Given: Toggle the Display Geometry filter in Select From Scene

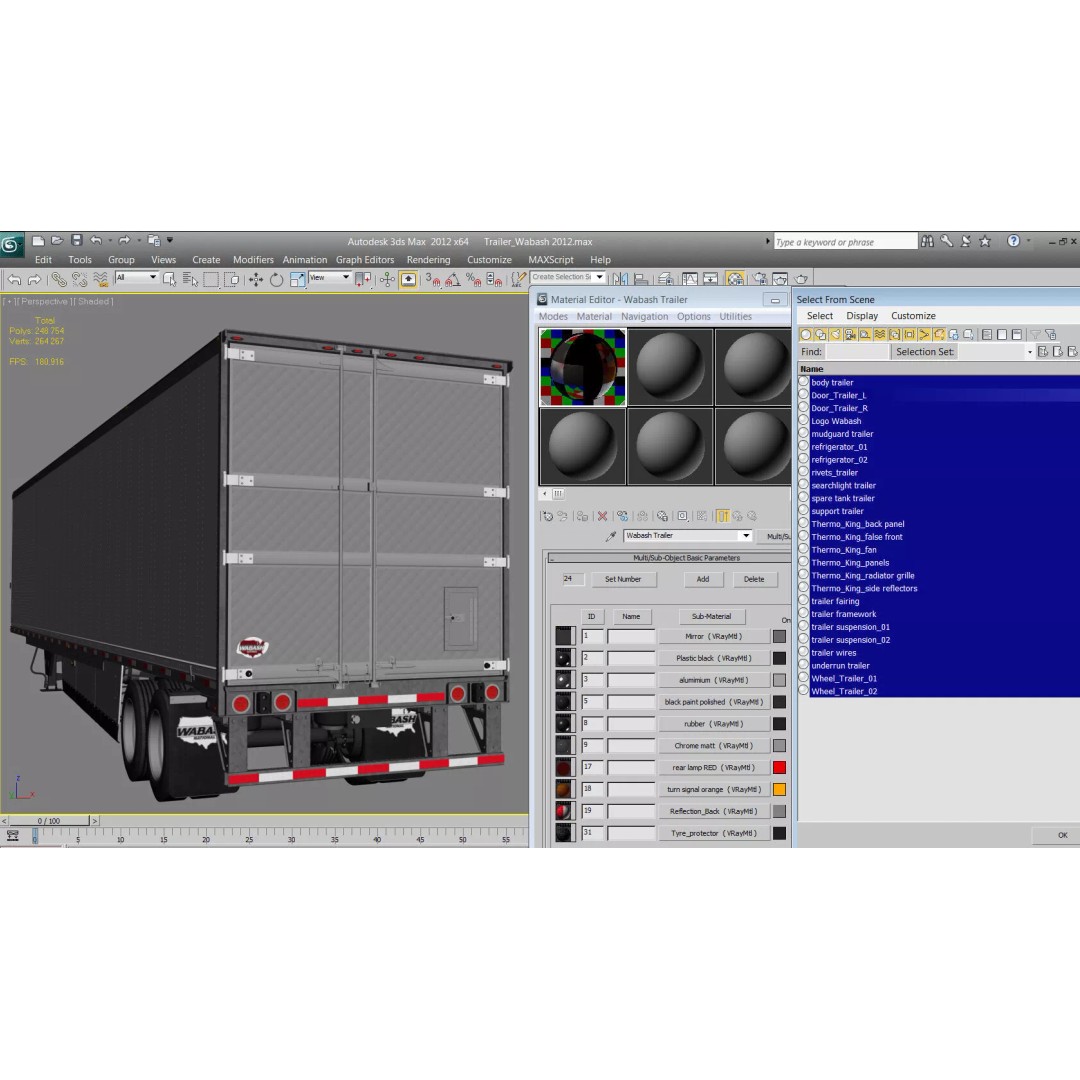Looking at the screenshot, I should [x=805, y=335].
